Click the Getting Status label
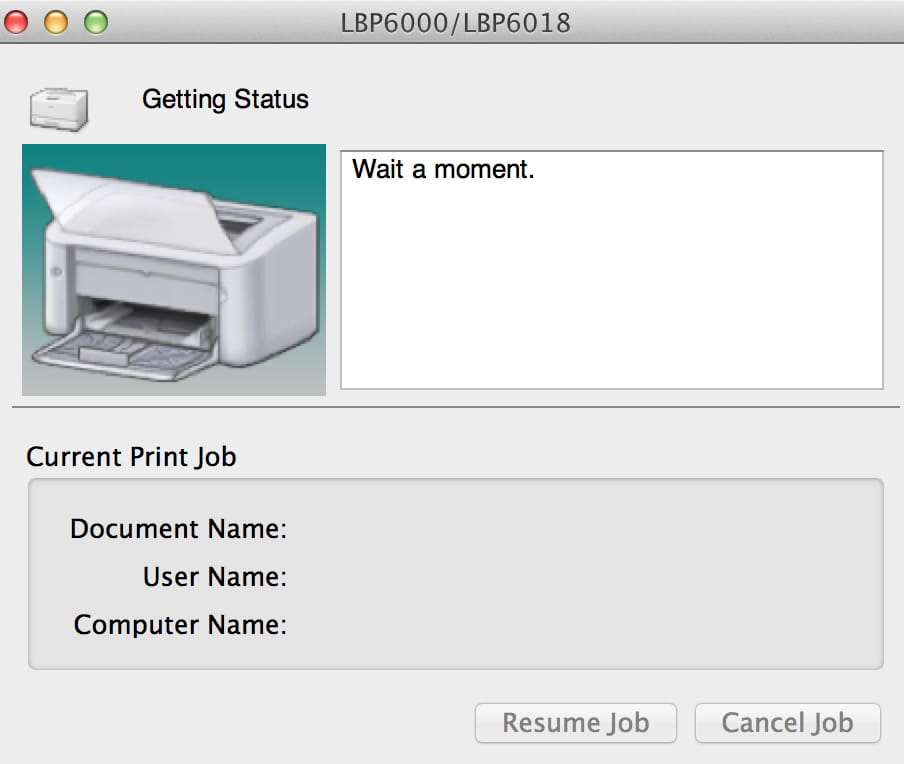 [x=225, y=99]
